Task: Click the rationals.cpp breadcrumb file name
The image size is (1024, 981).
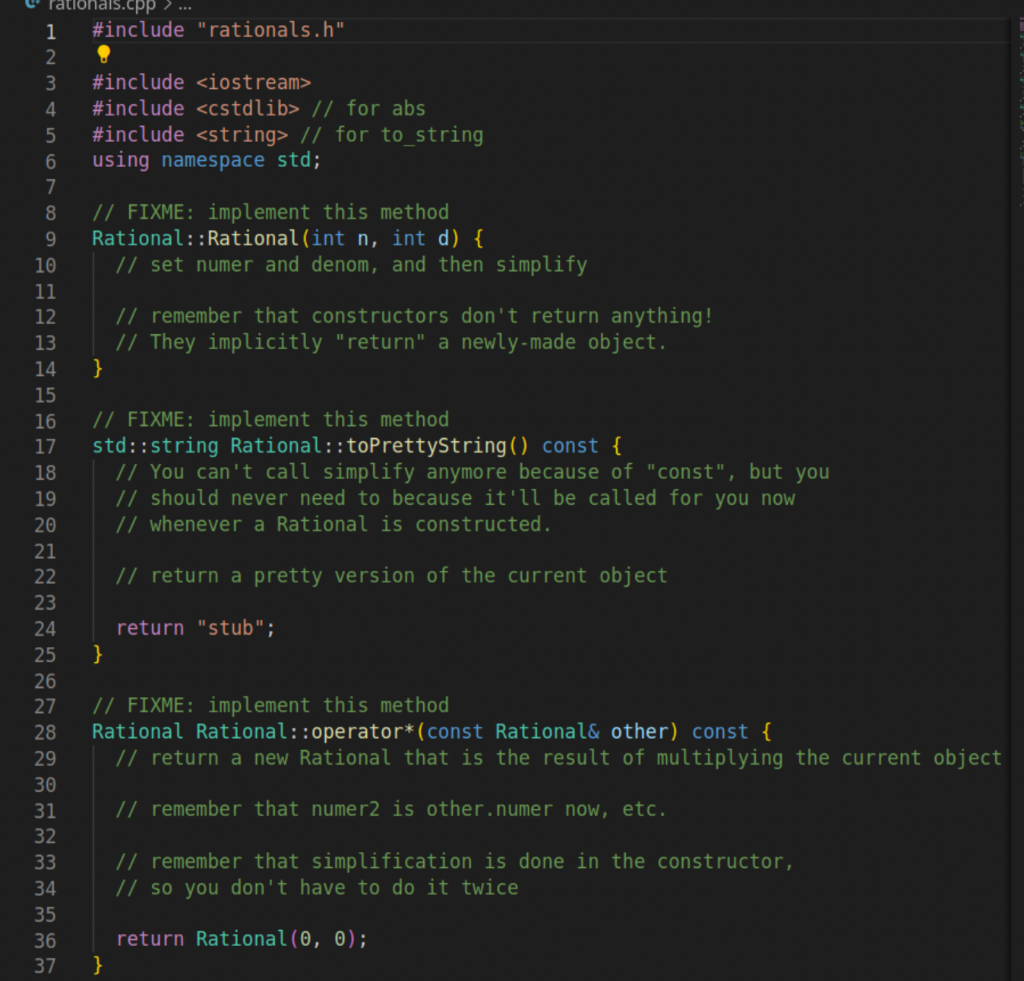Action: click(x=102, y=6)
